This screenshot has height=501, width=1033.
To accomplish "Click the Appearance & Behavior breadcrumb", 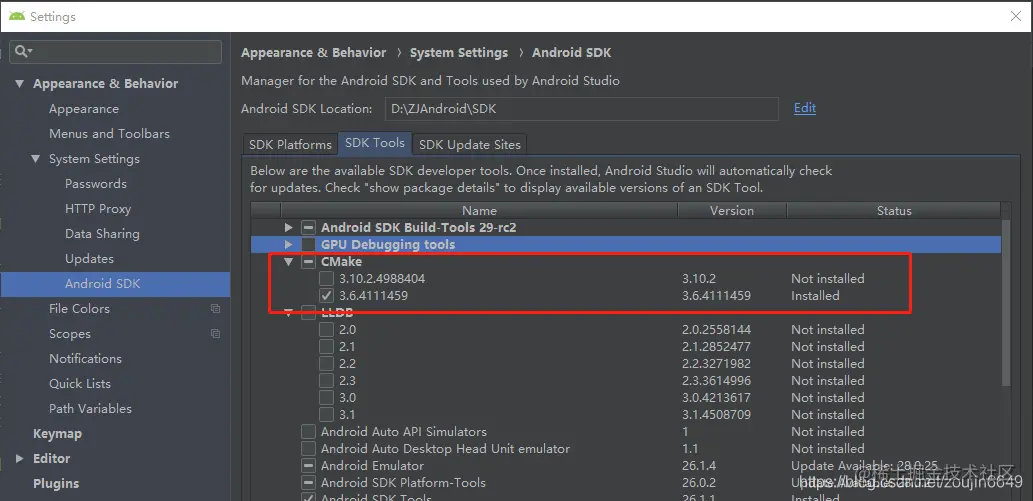I will click(x=314, y=53).
